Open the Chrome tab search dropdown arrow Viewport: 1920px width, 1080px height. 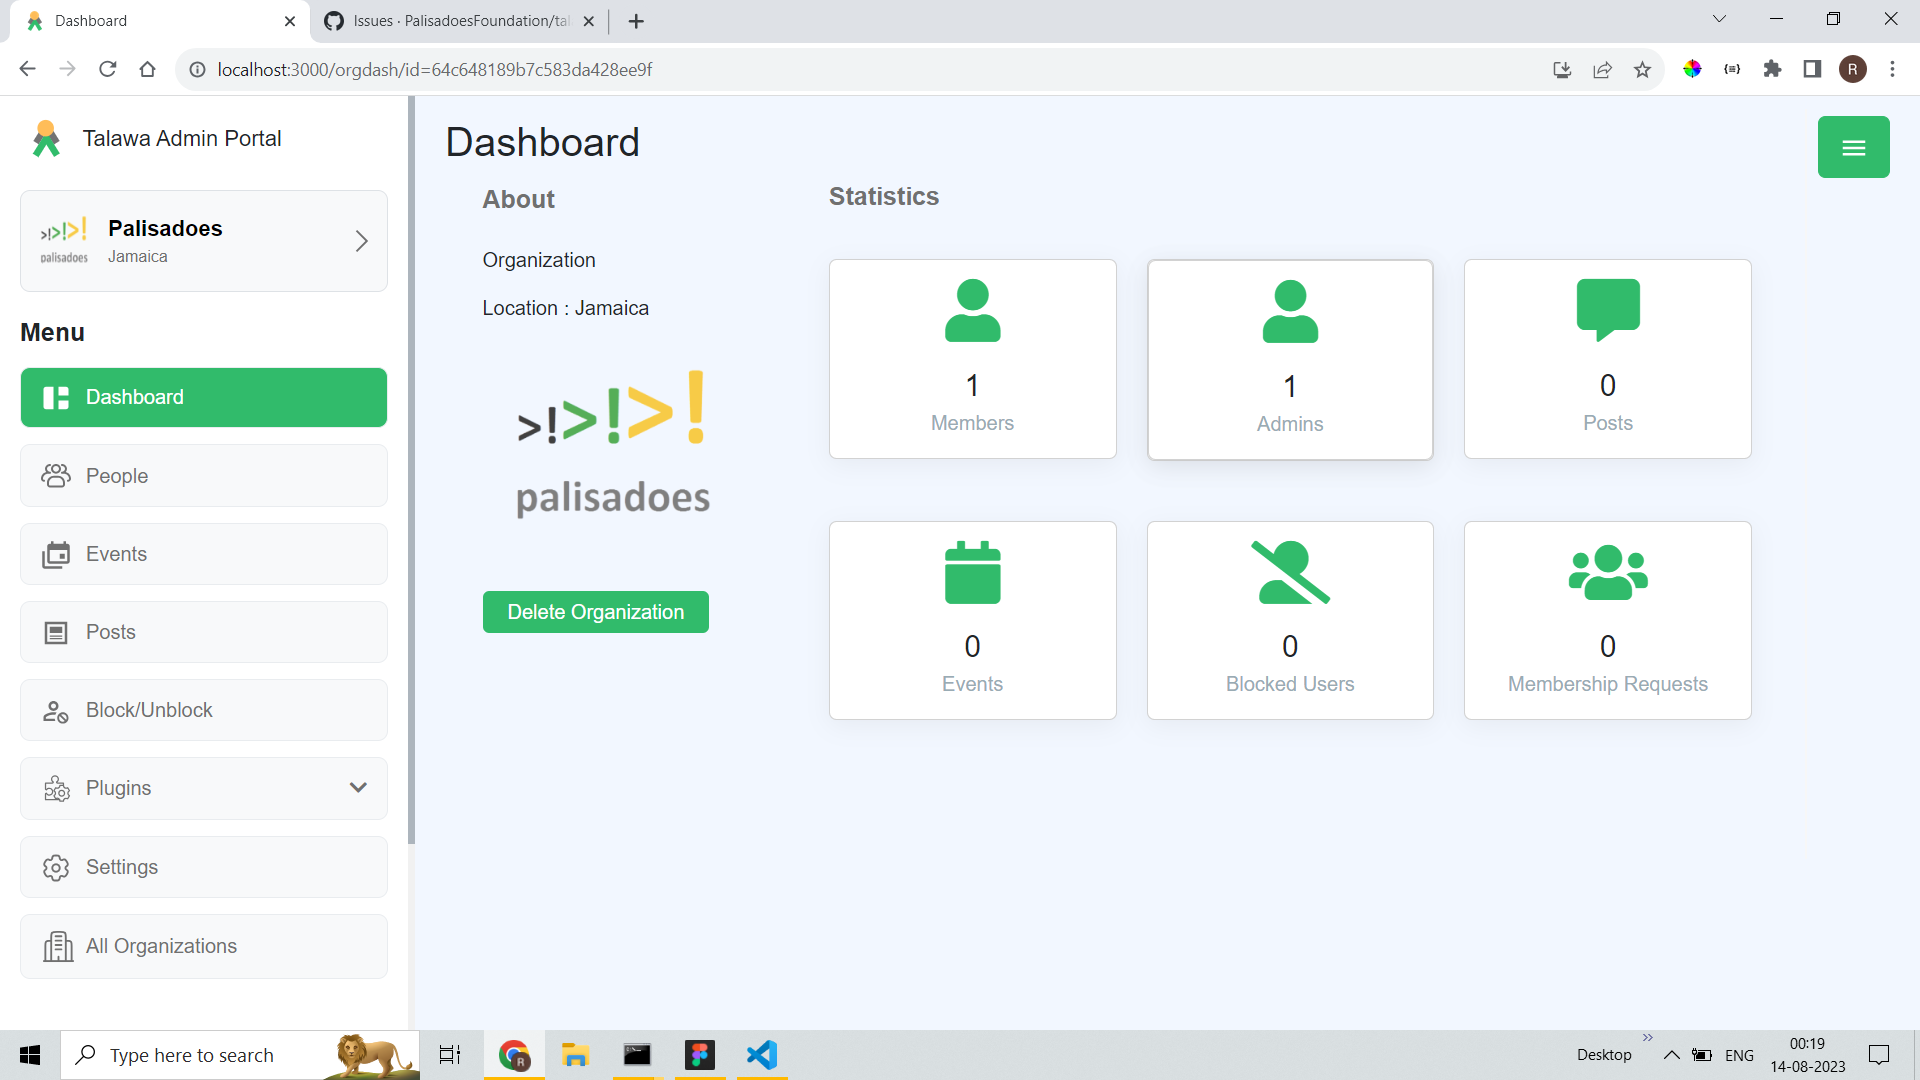tap(1719, 19)
